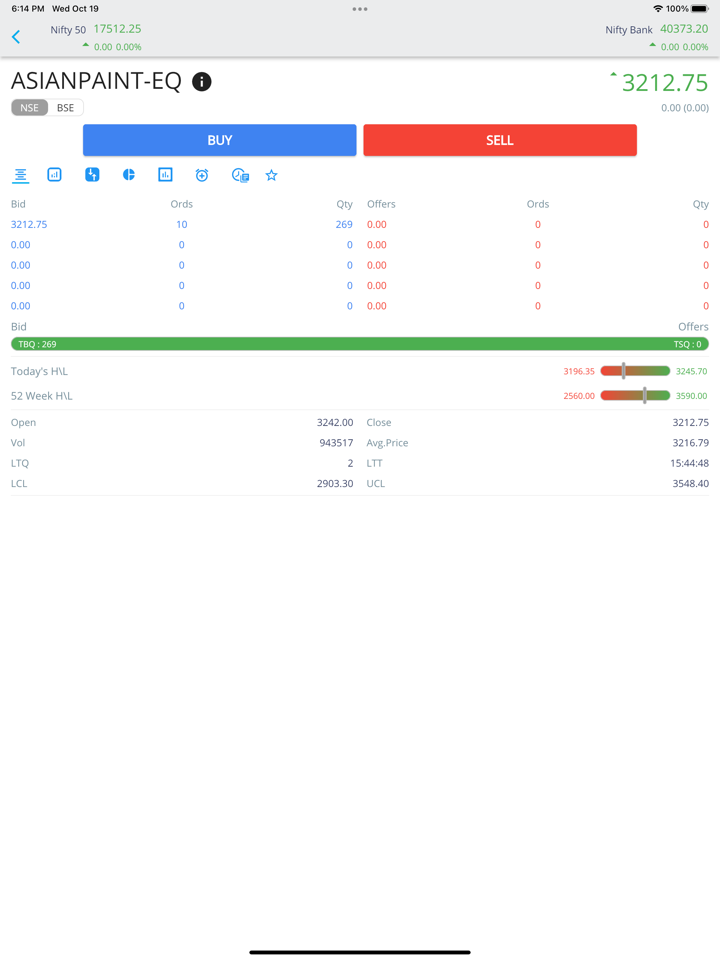Tap Today's H\L range bar
The width and height of the screenshot is (720, 960).
[636, 371]
